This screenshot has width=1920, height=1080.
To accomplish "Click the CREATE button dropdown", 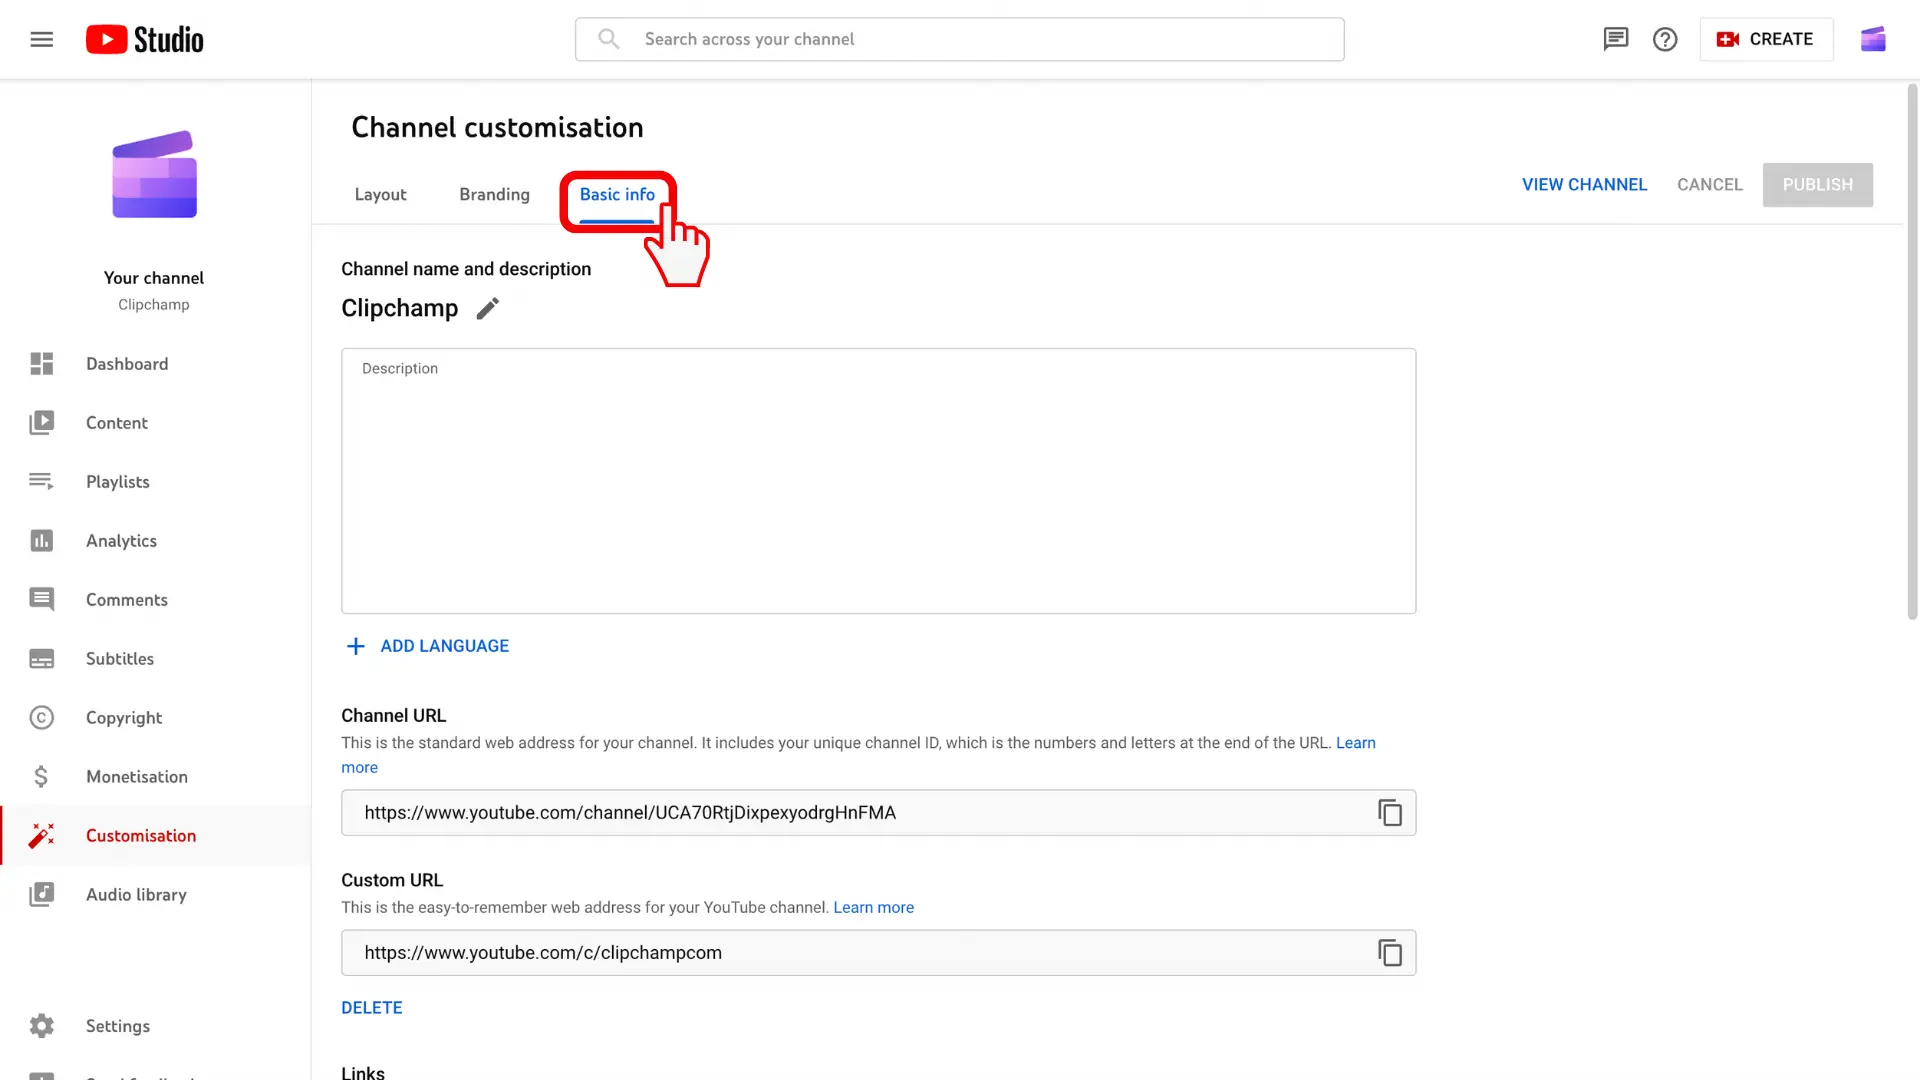I will [1763, 38].
